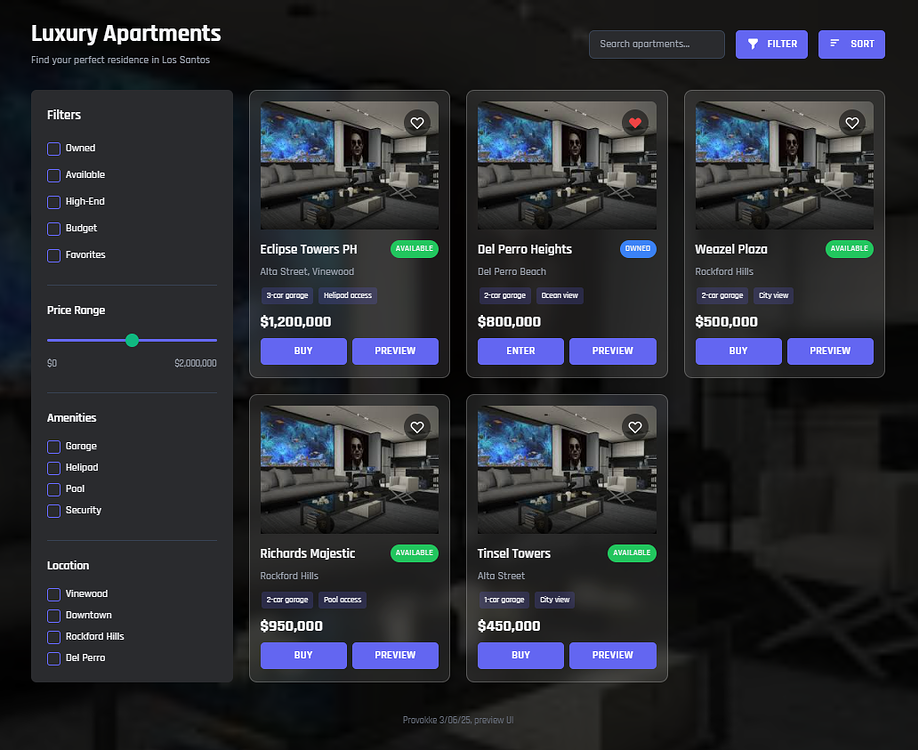
Task: Check the High-End filter
Action: click(x=52, y=201)
